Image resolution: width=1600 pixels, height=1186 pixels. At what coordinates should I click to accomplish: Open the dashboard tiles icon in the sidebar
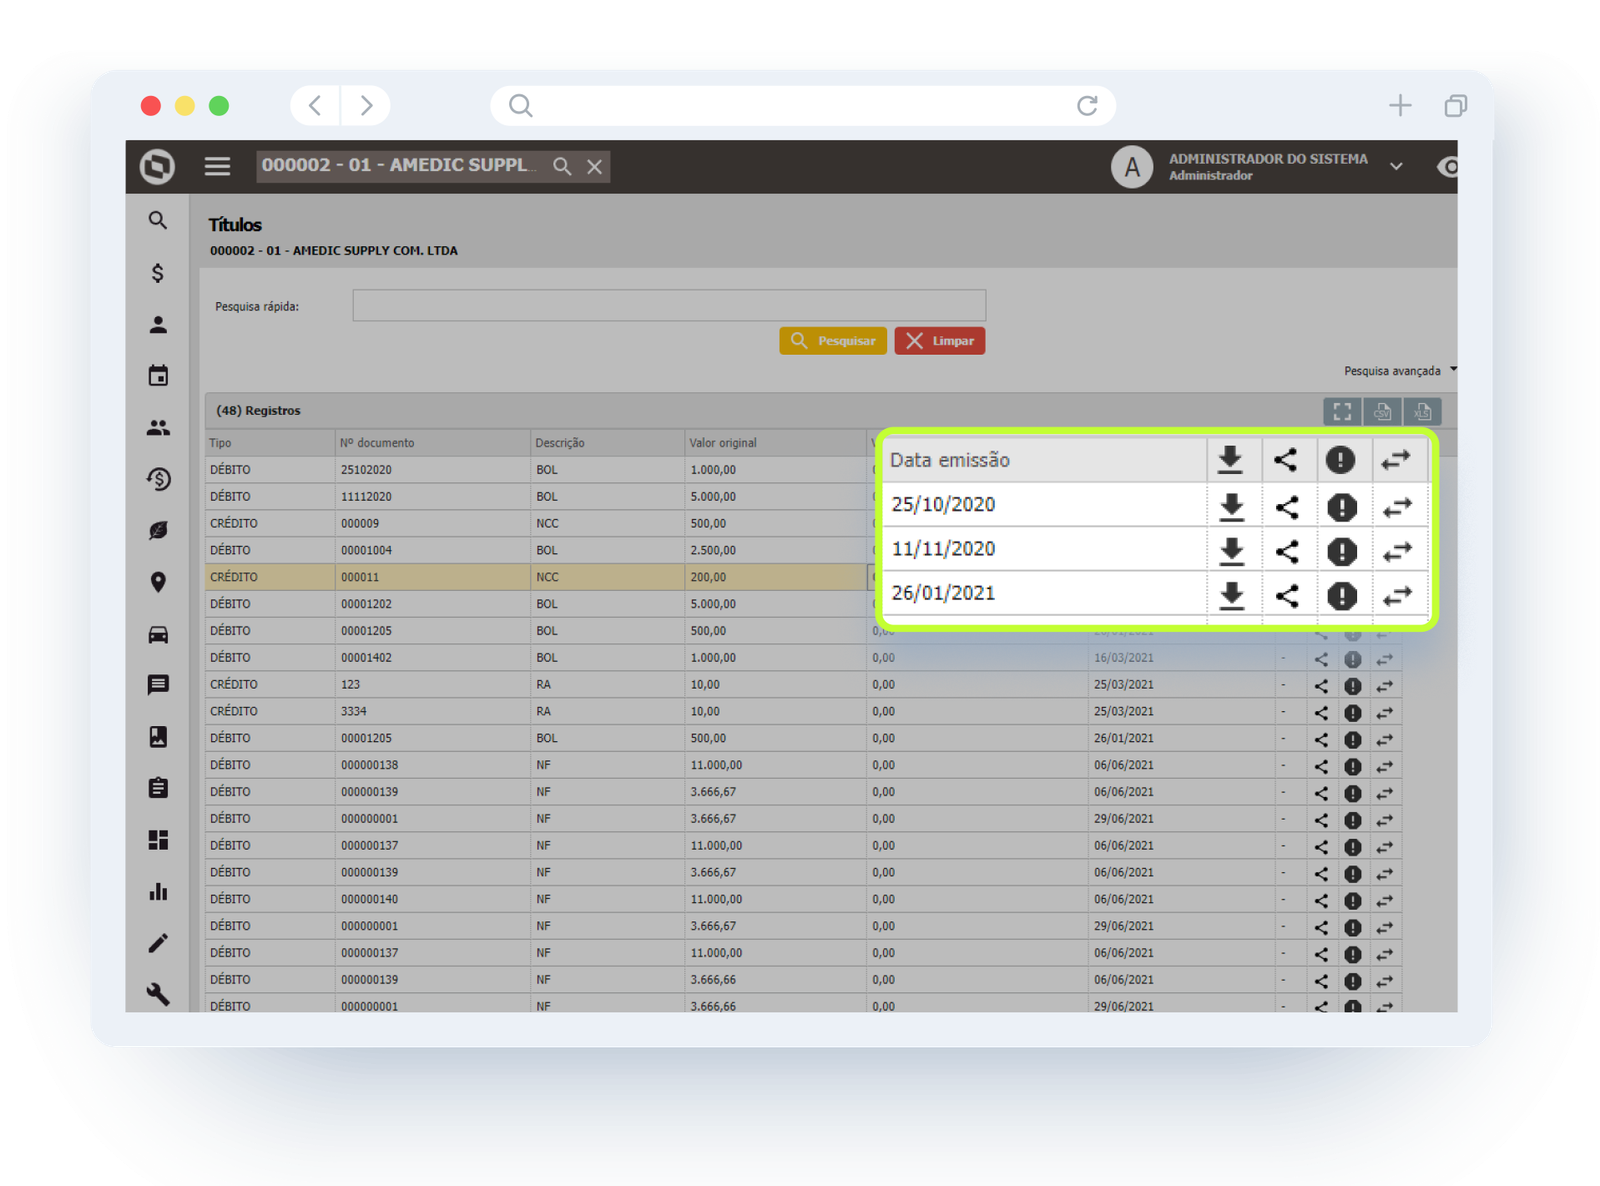(x=158, y=840)
